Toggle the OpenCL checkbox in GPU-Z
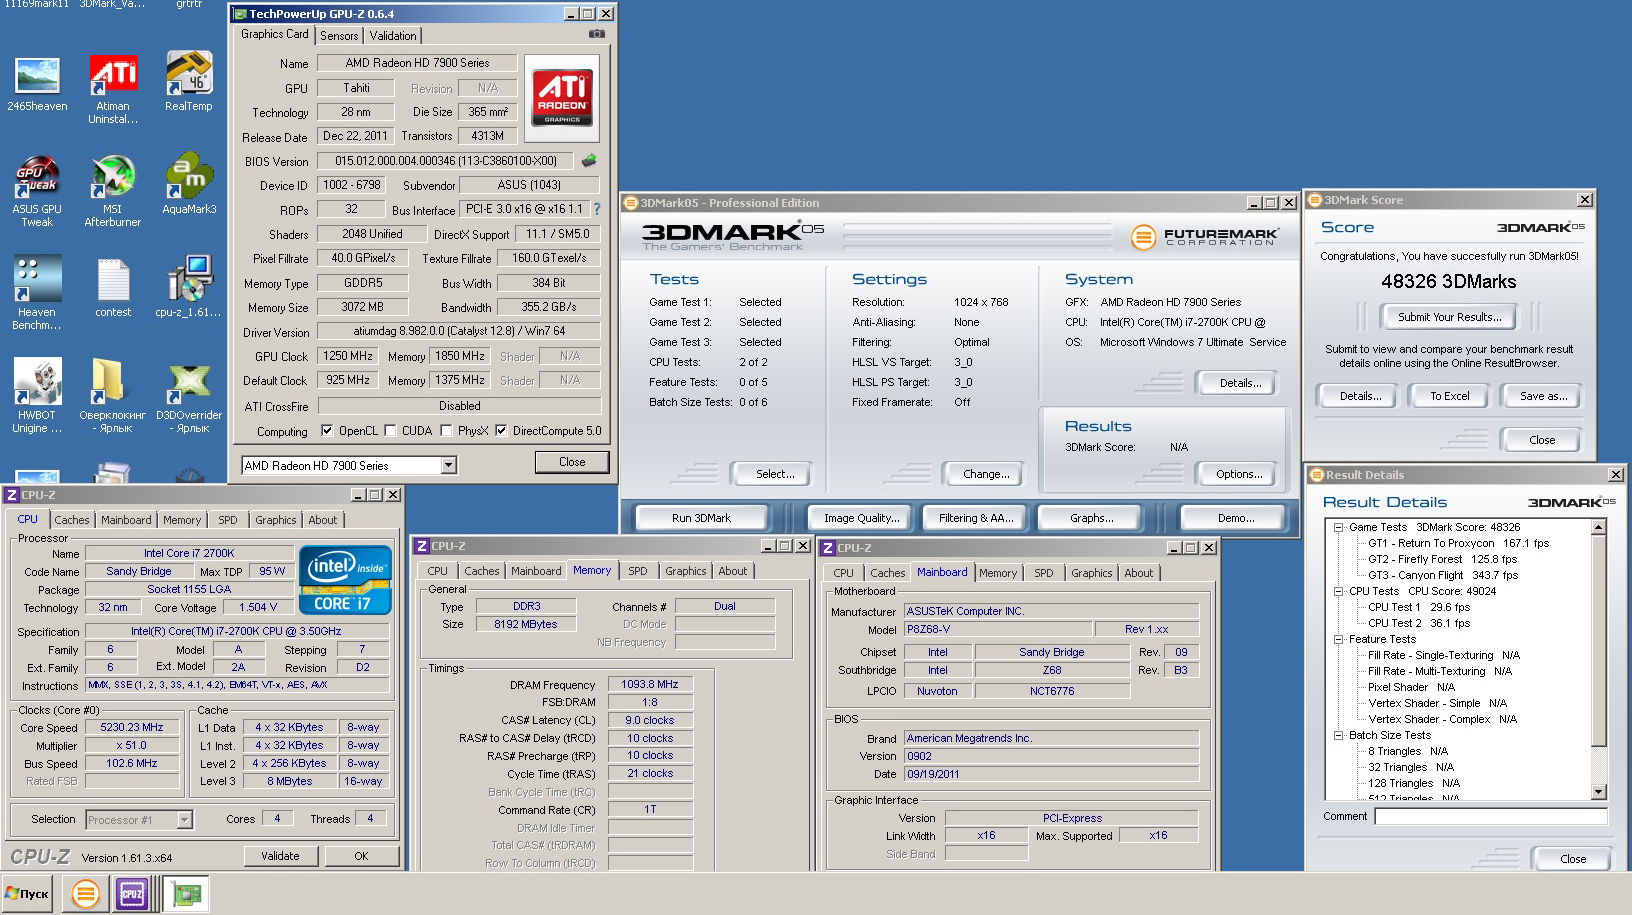The height and width of the screenshot is (915, 1632). [327, 431]
